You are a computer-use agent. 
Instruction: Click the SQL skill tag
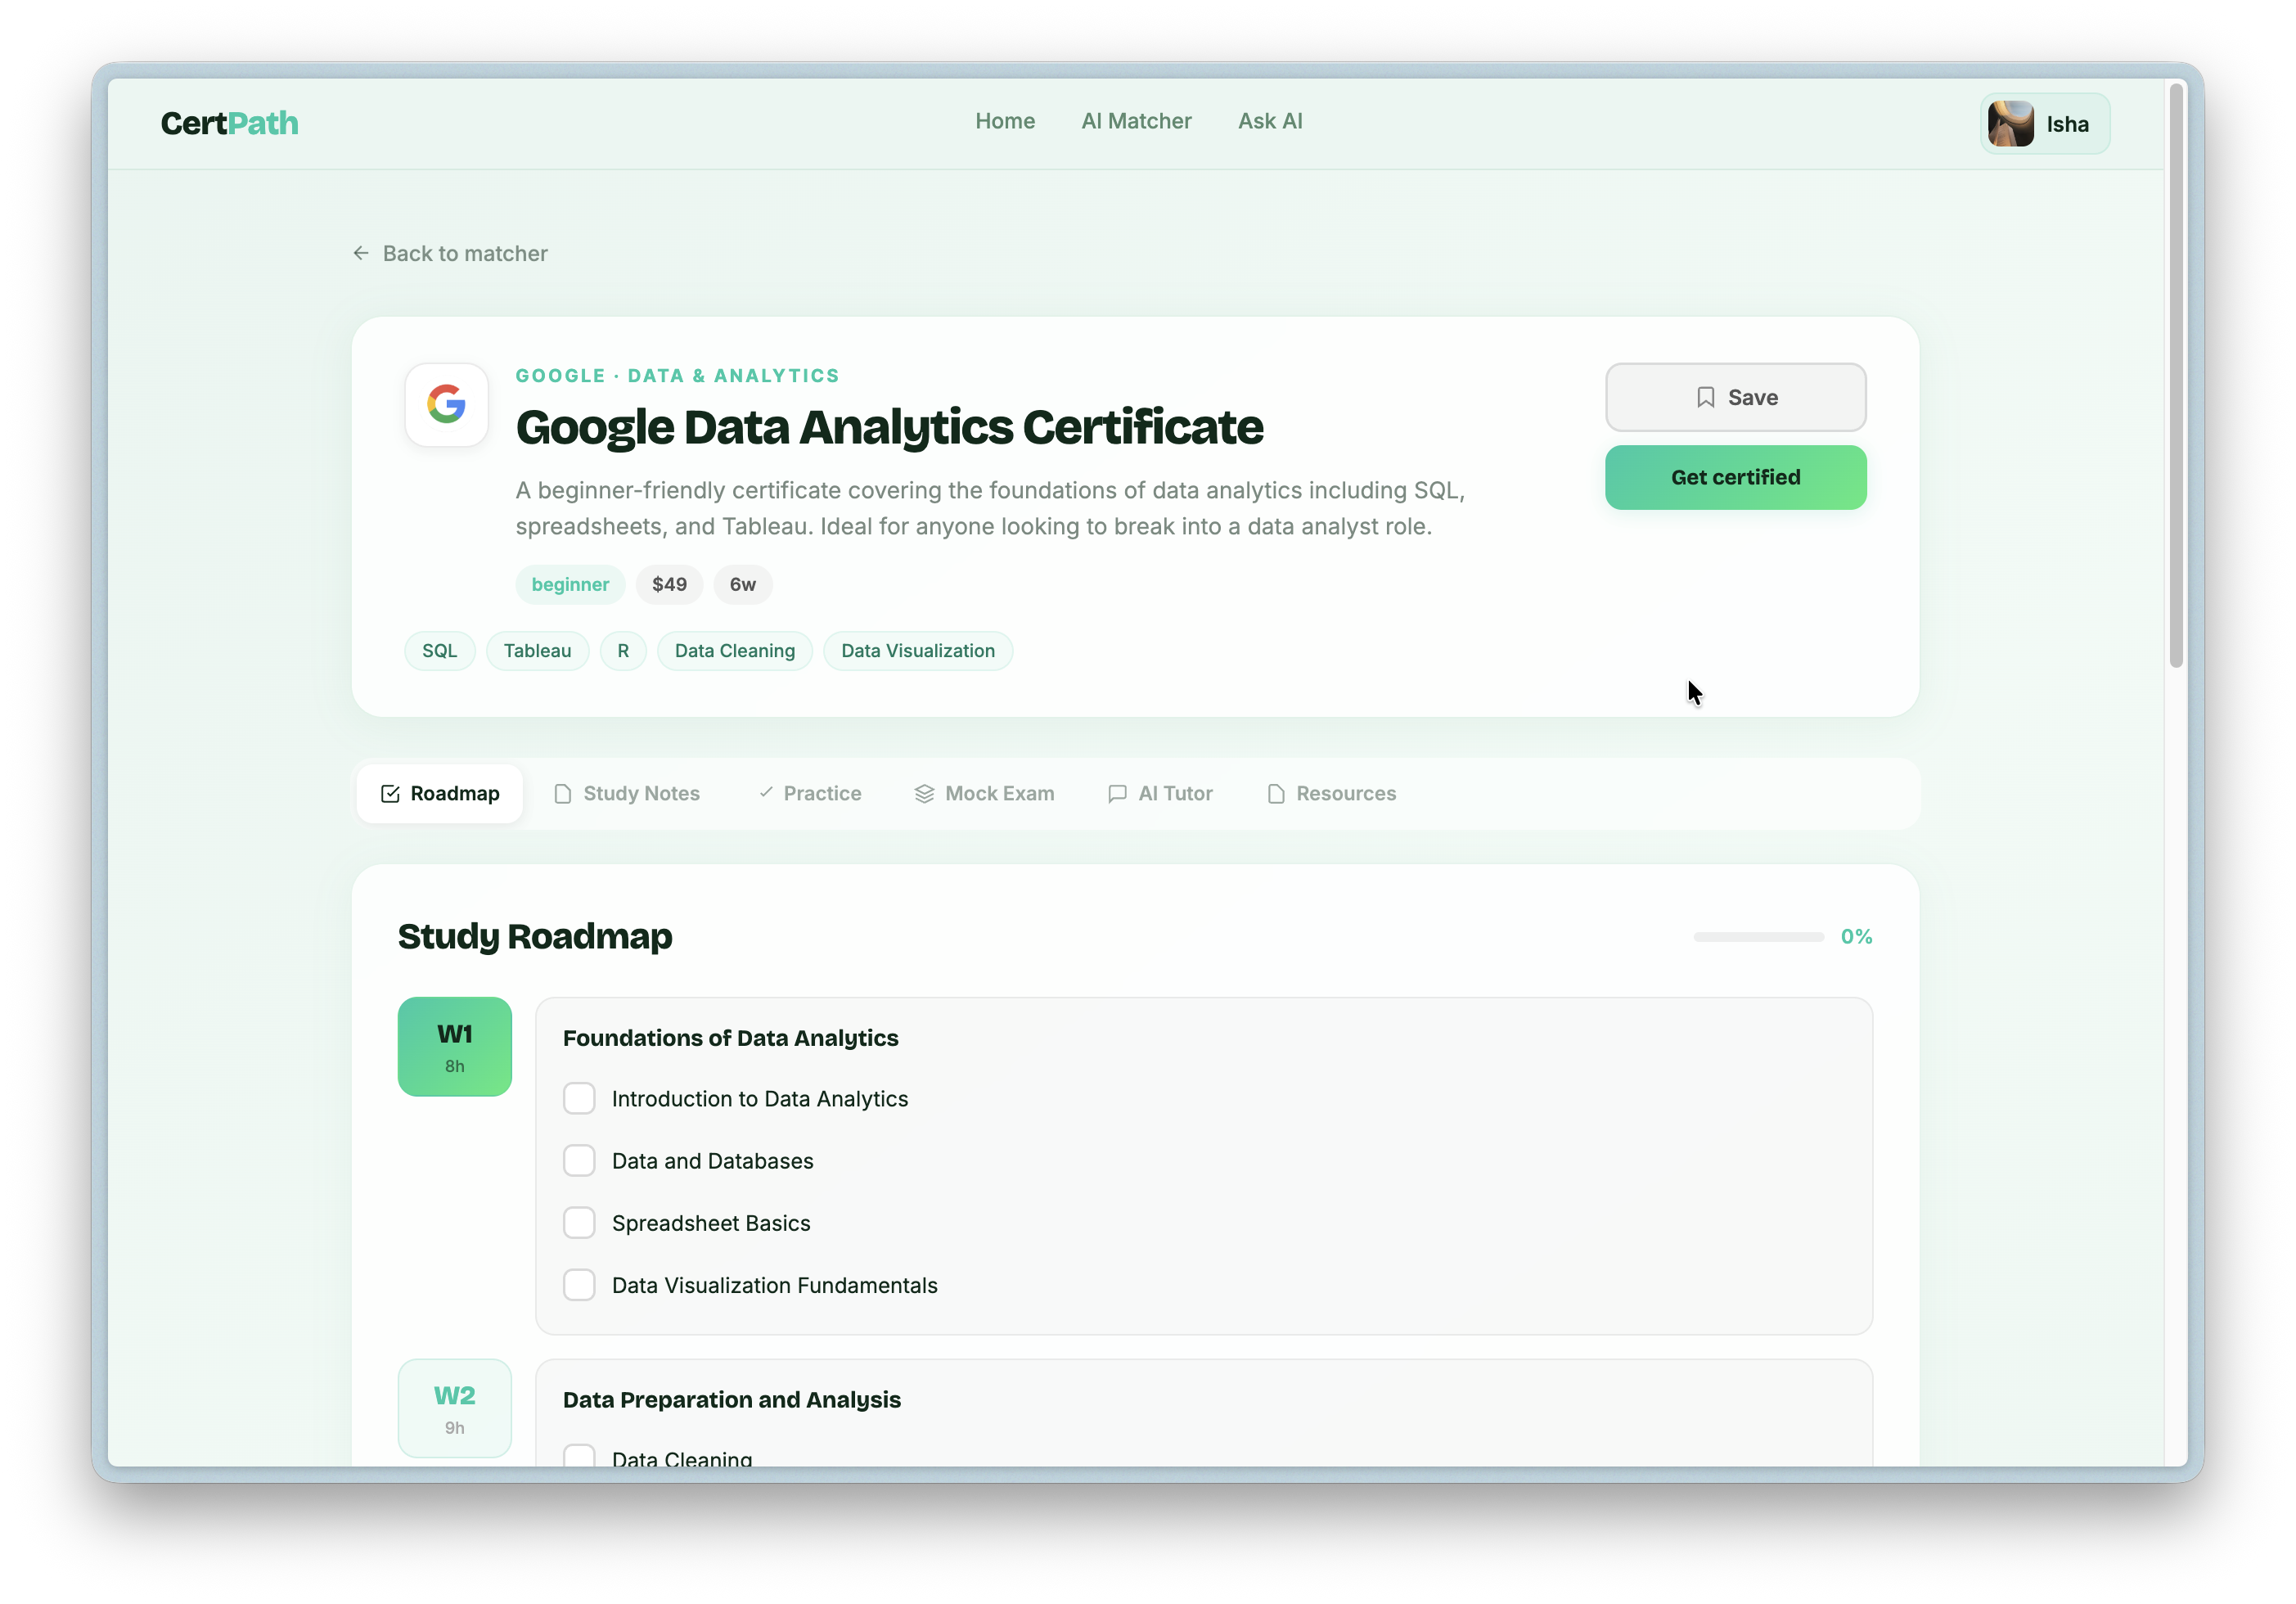[x=440, y=651]
